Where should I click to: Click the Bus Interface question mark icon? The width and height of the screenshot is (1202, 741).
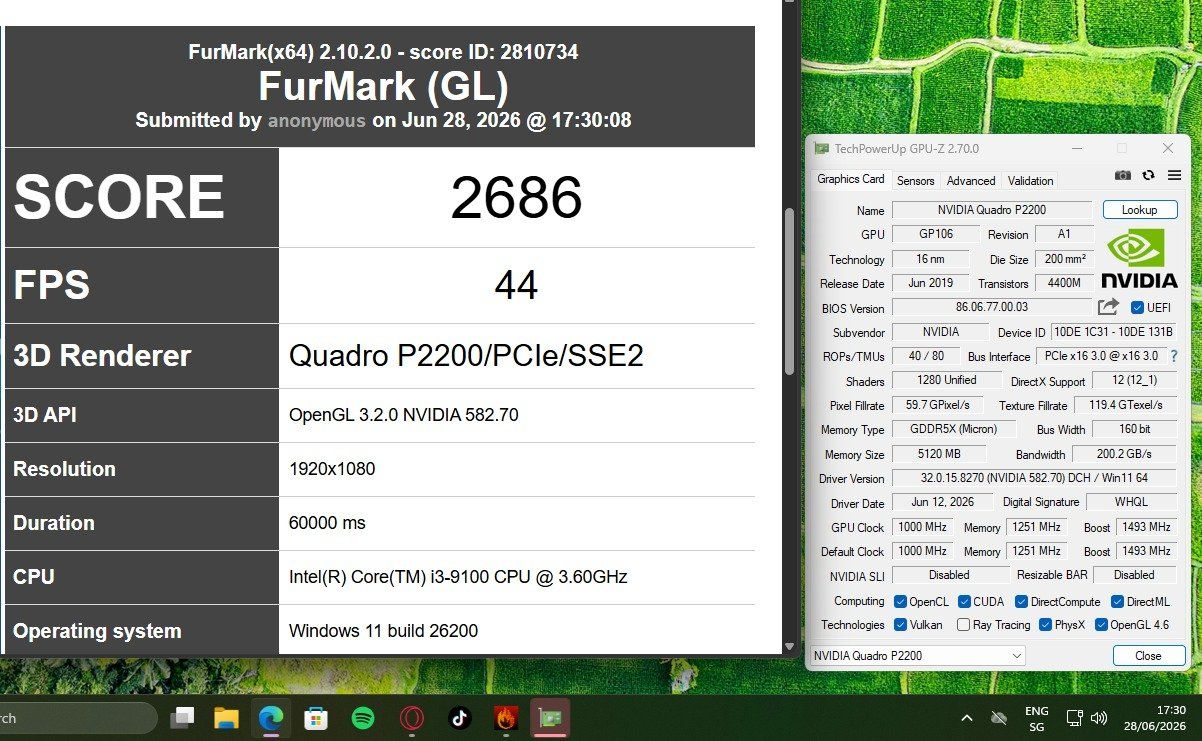1174,356
